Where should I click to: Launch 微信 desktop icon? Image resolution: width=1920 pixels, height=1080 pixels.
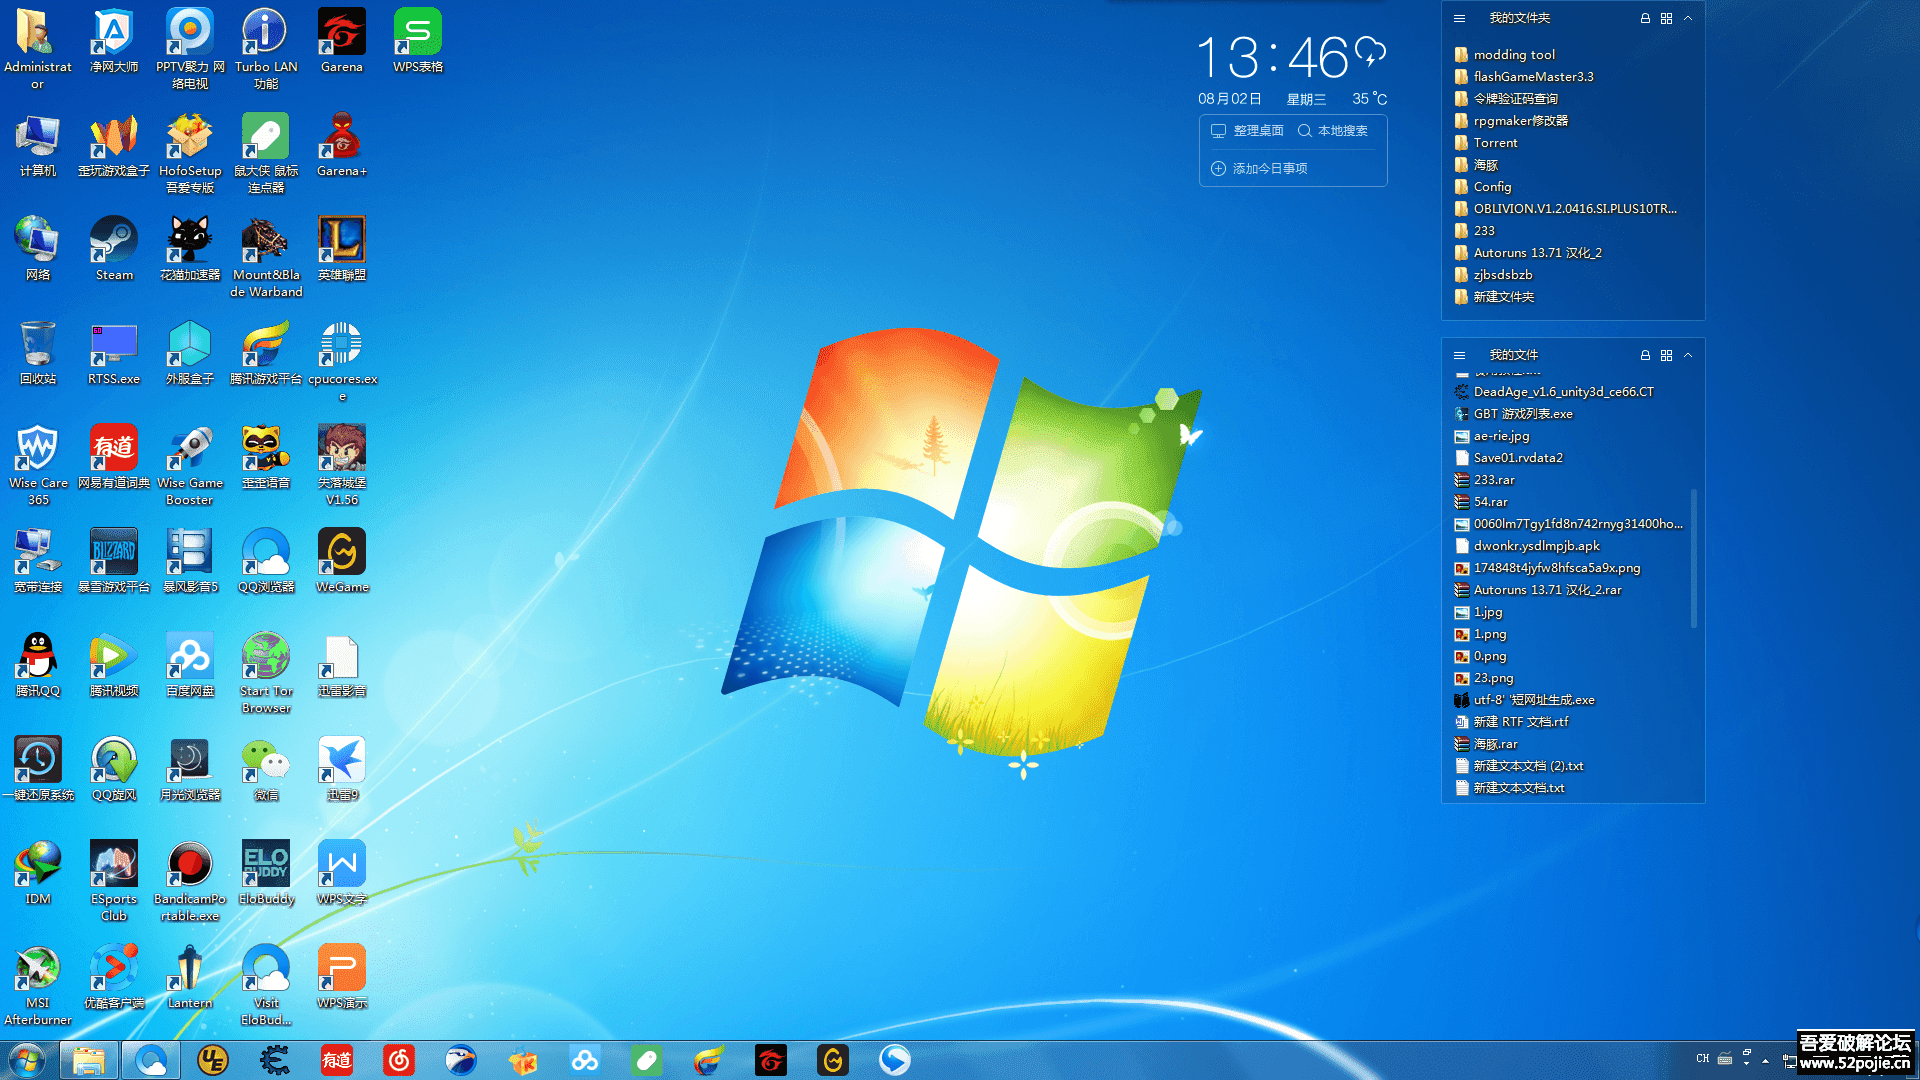click(266, 769)
